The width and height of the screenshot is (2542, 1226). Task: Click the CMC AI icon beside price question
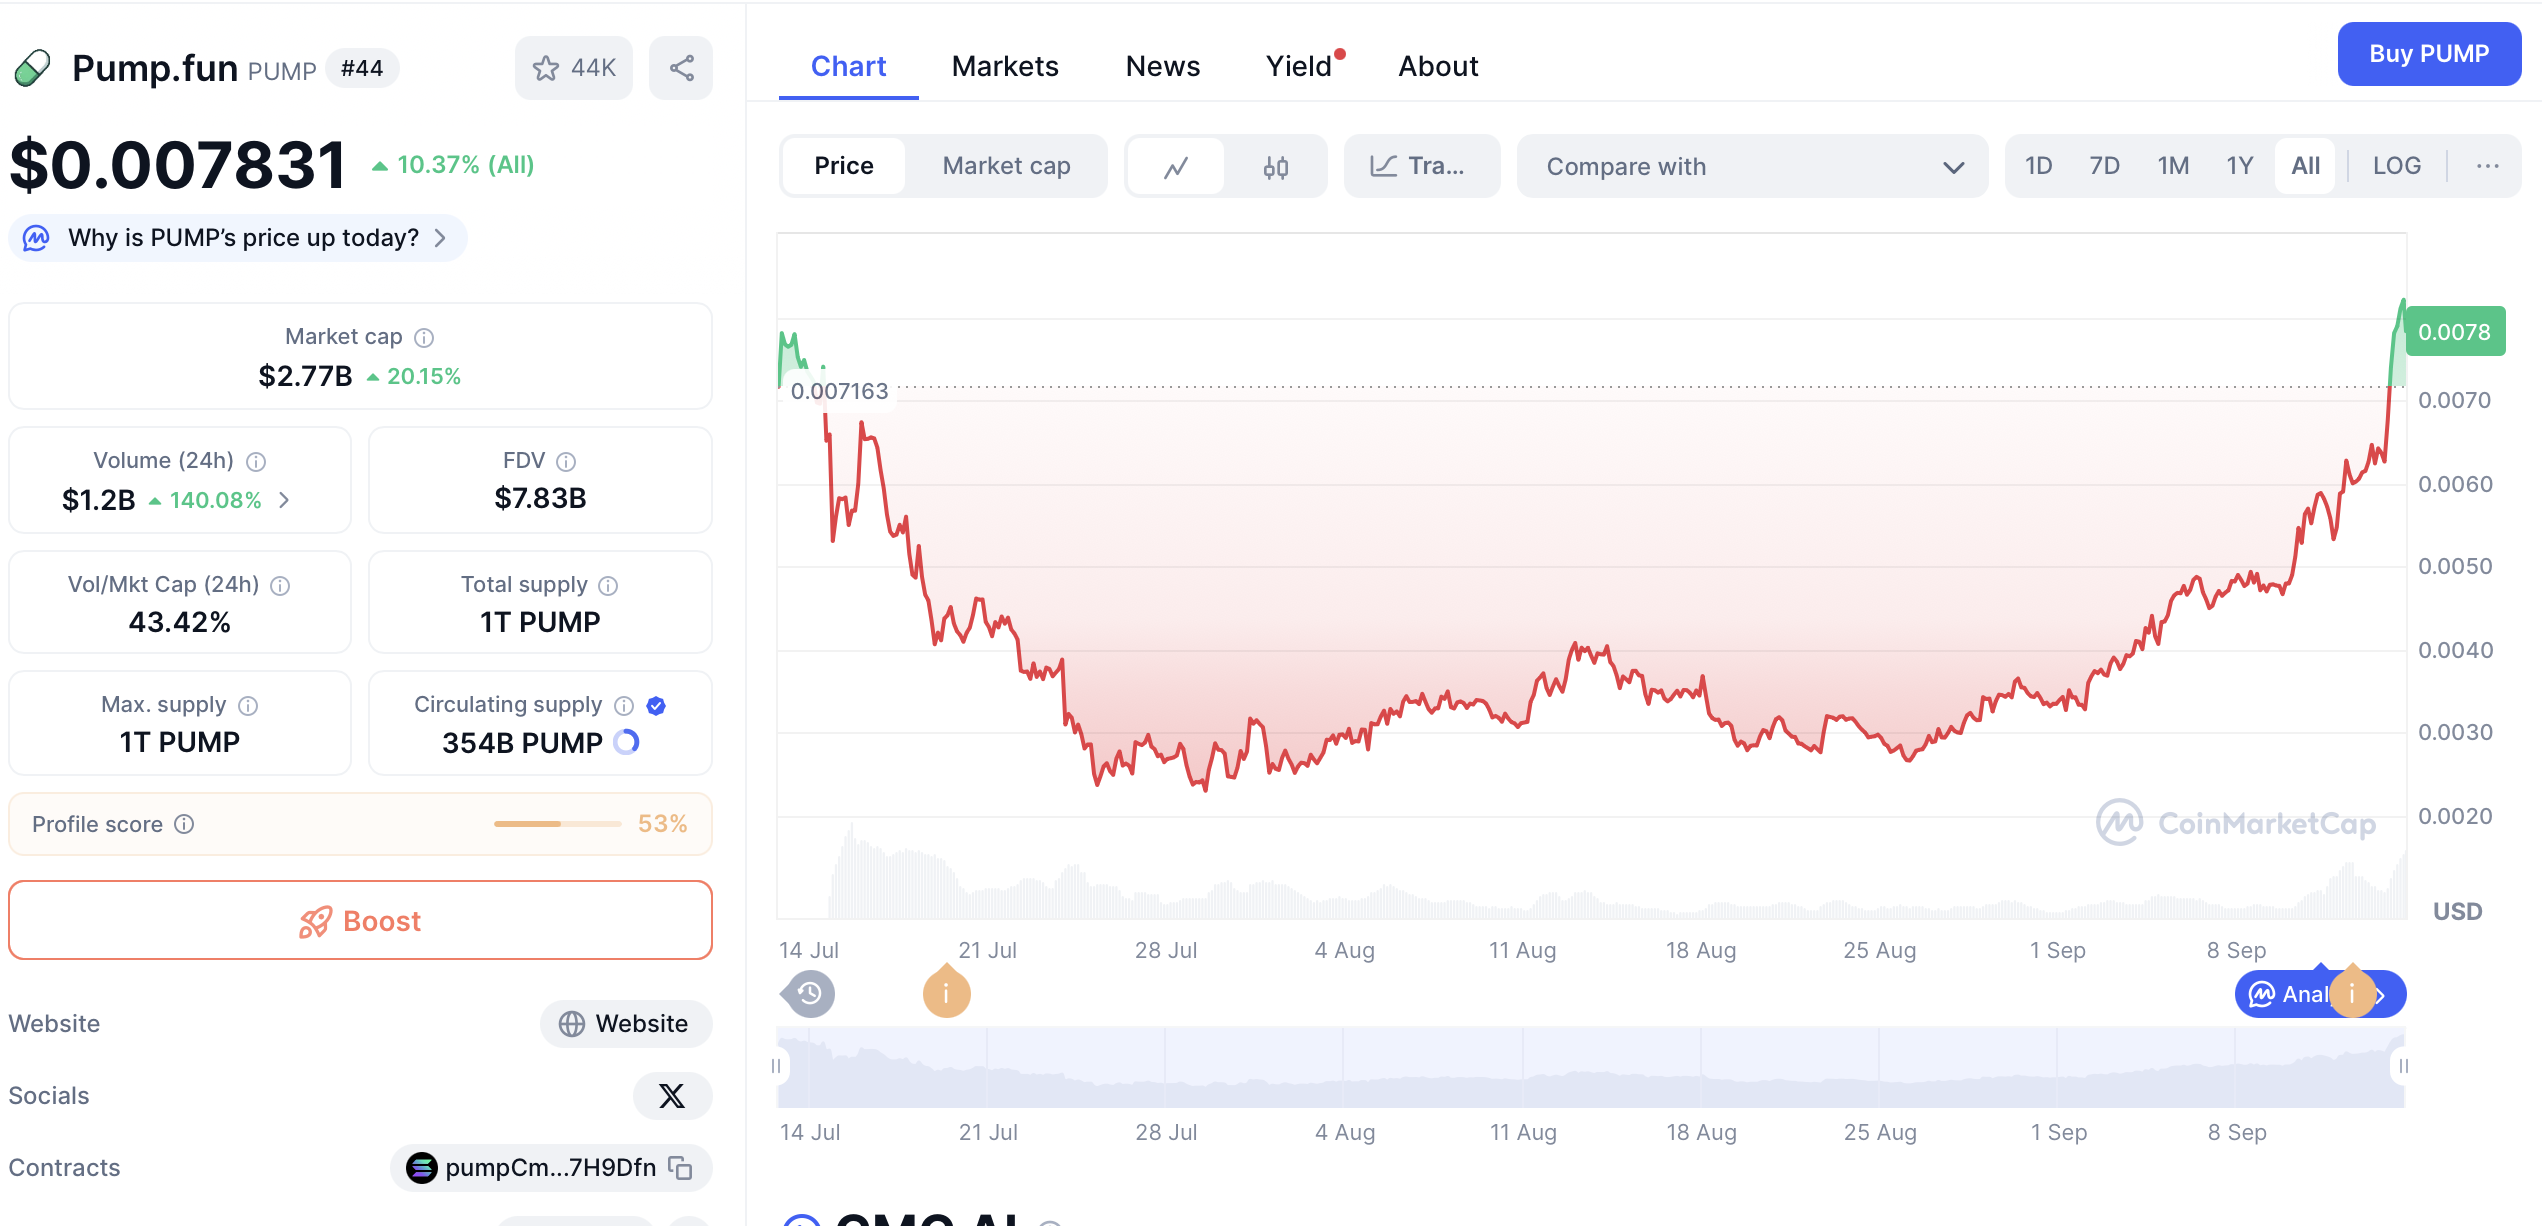(36, 238)
